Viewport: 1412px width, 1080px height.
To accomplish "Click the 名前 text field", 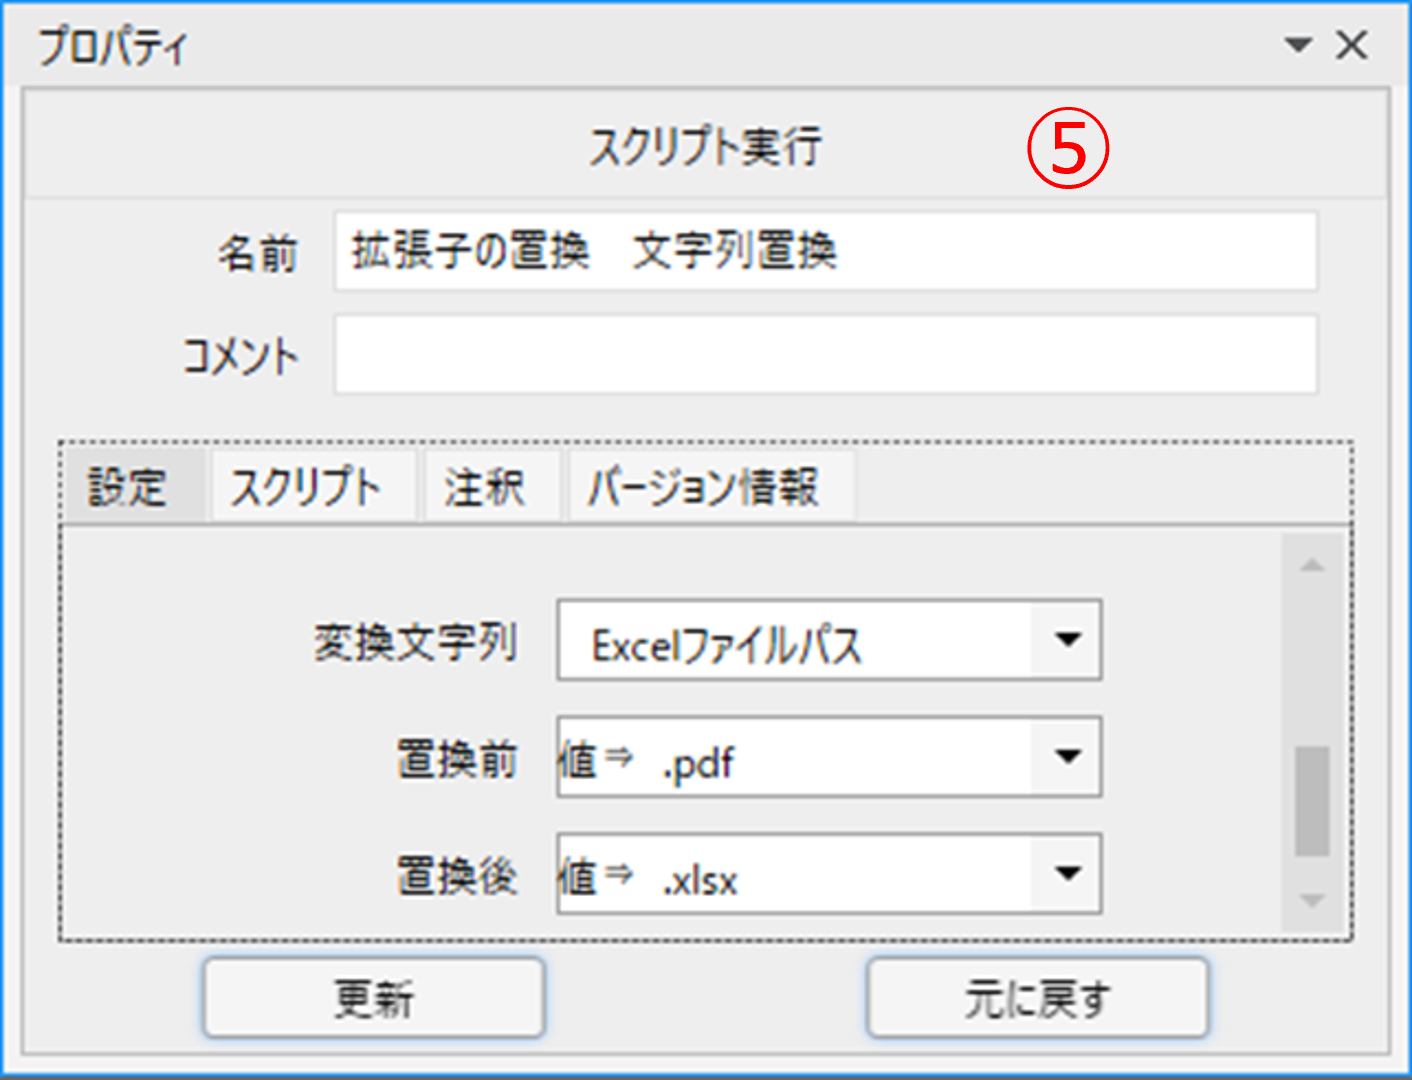I will [825, 251].
